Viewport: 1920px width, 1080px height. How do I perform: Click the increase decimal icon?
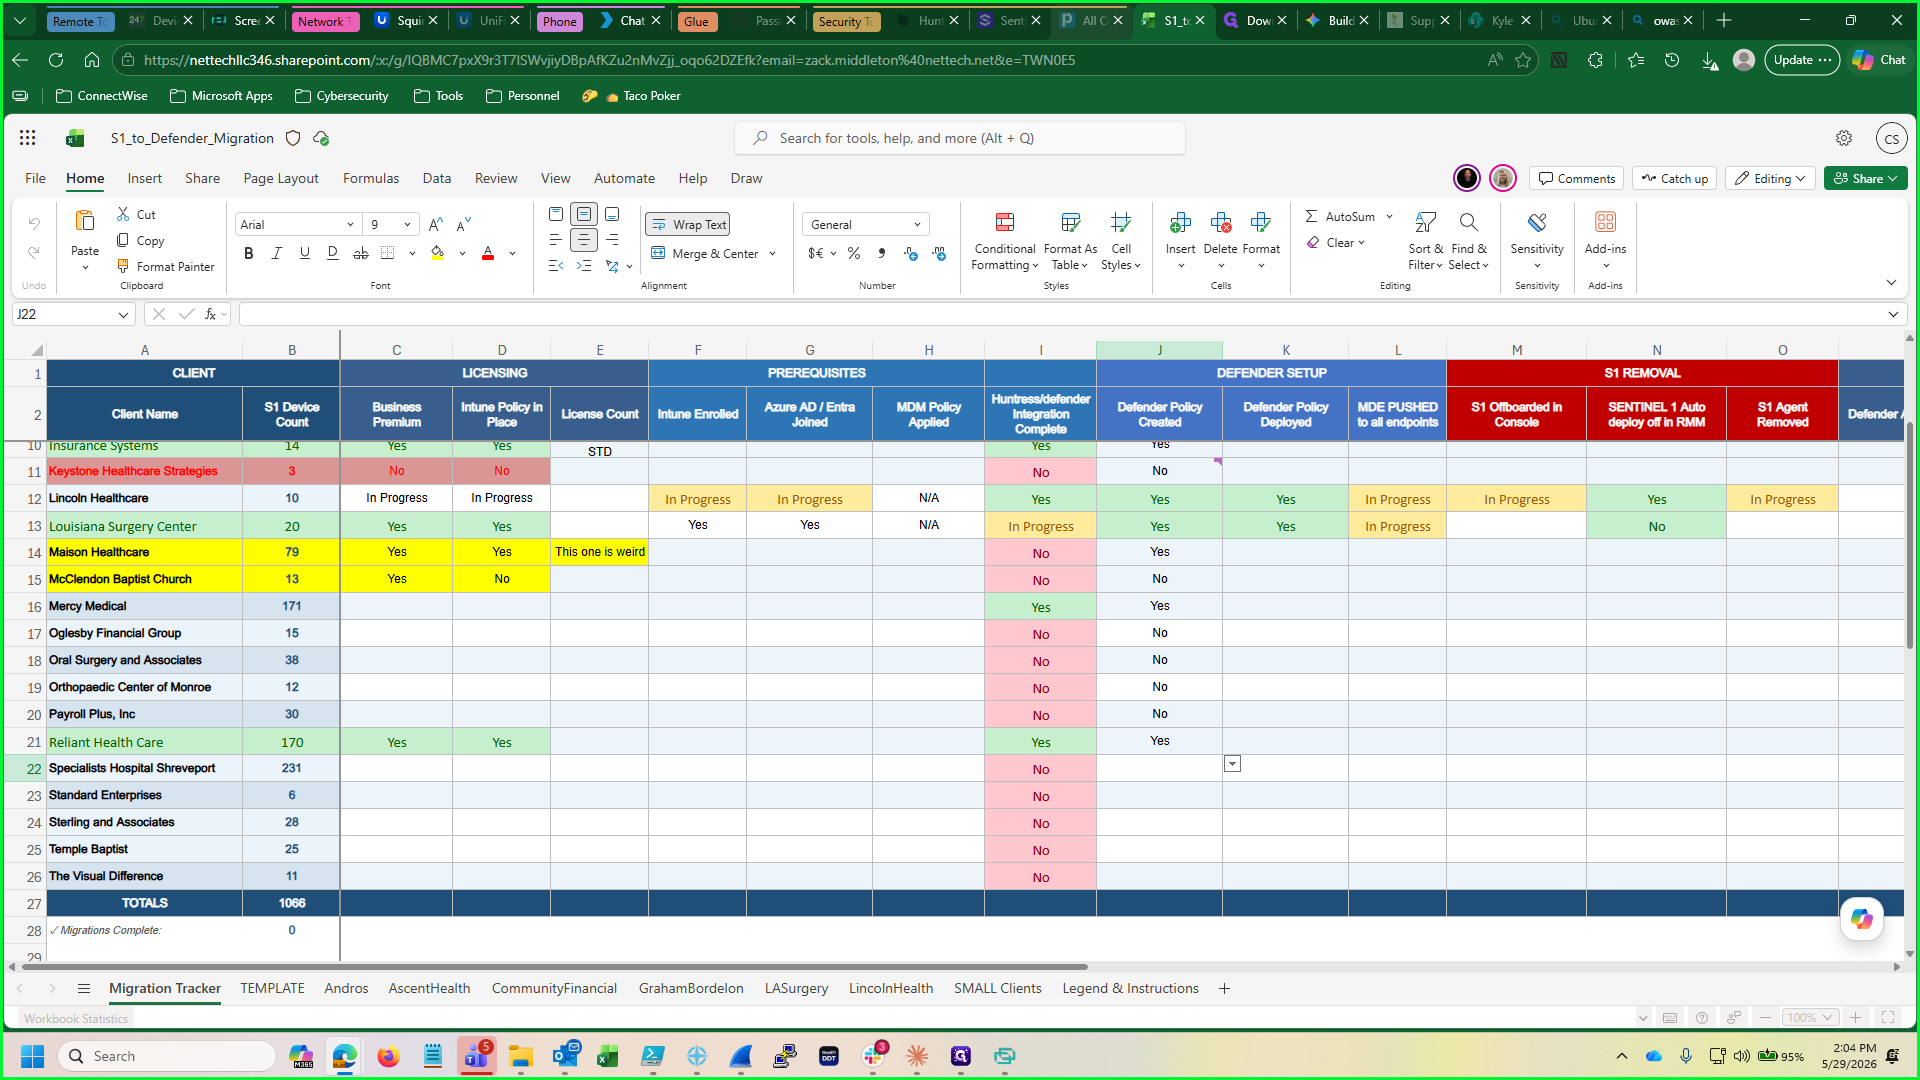pos(910,253)
